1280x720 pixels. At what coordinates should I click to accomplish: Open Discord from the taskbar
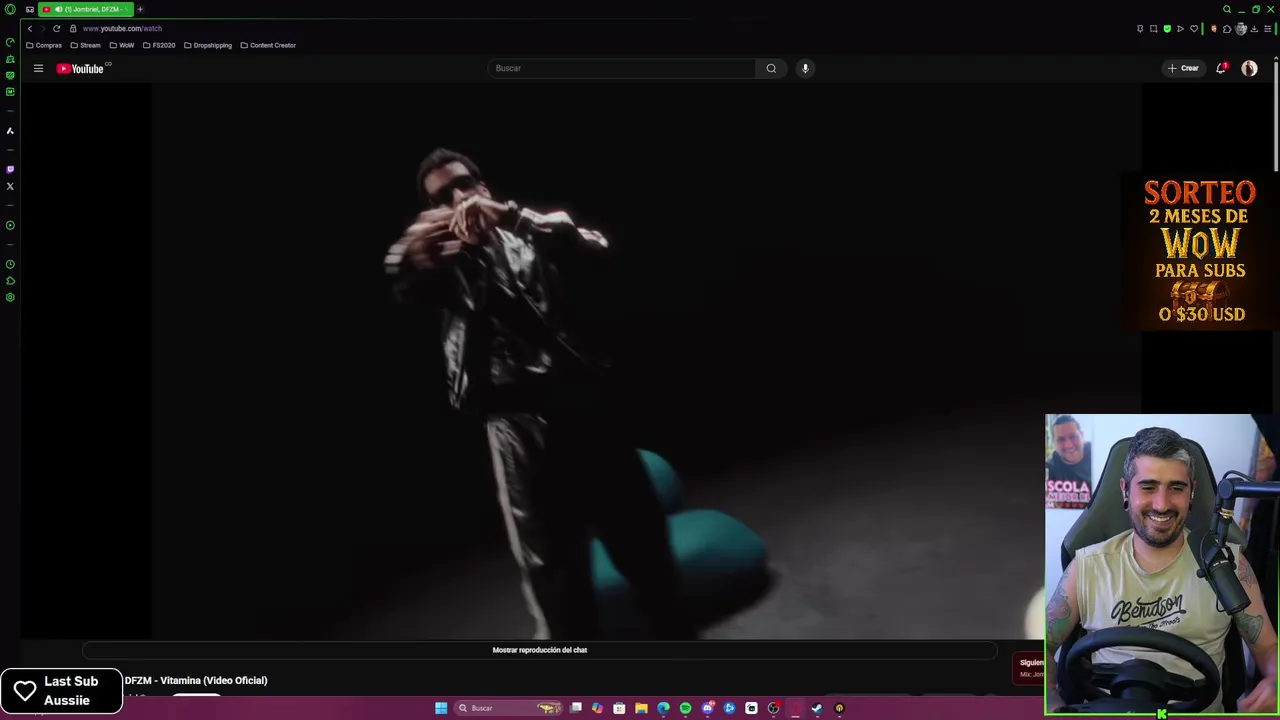708,708
